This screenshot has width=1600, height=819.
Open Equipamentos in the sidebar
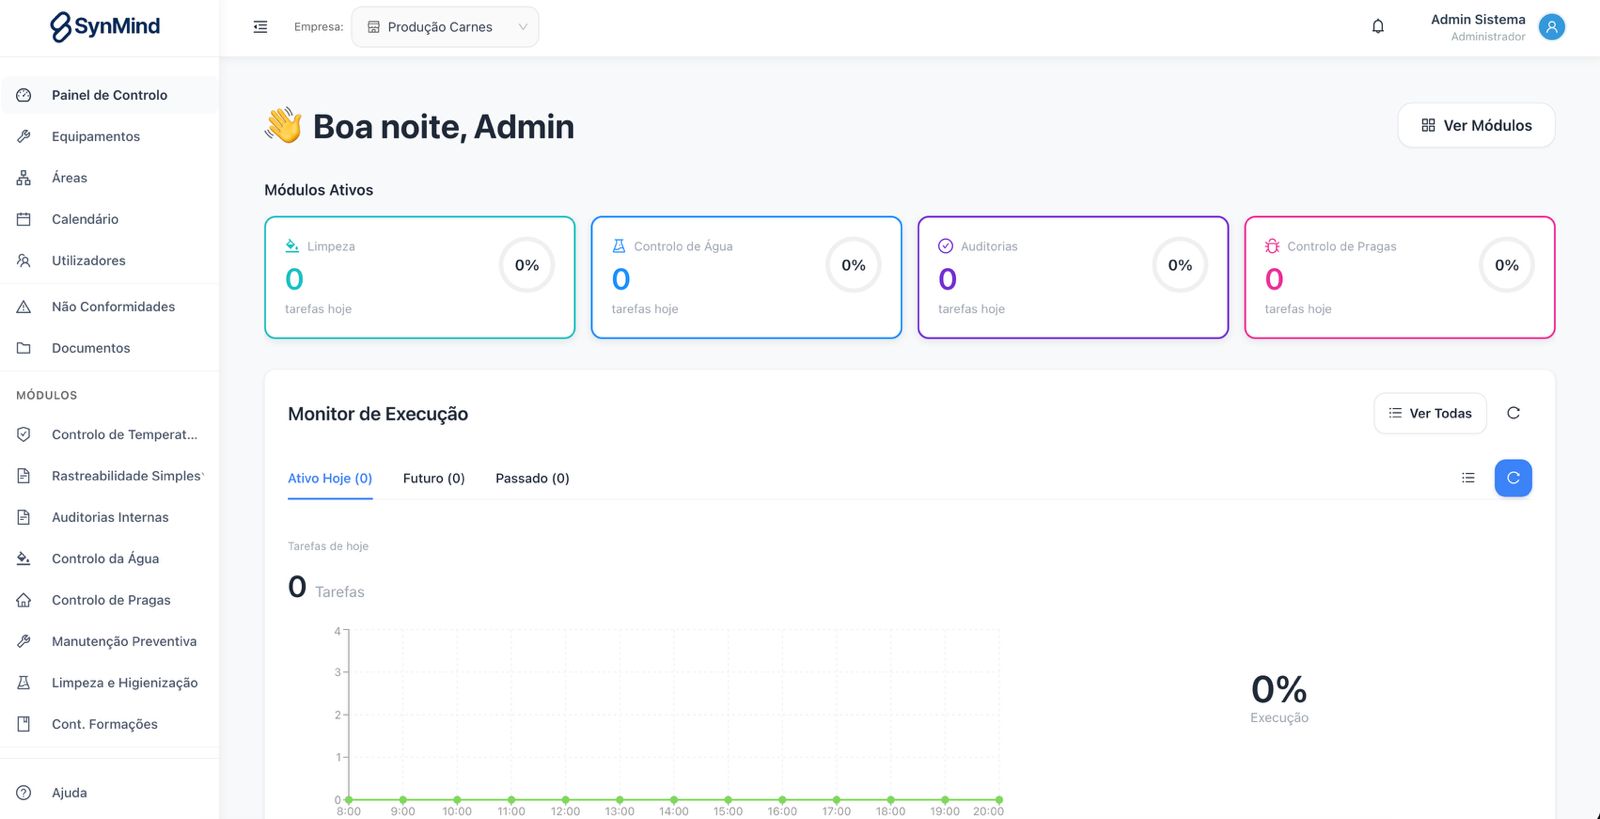(96, 136)
